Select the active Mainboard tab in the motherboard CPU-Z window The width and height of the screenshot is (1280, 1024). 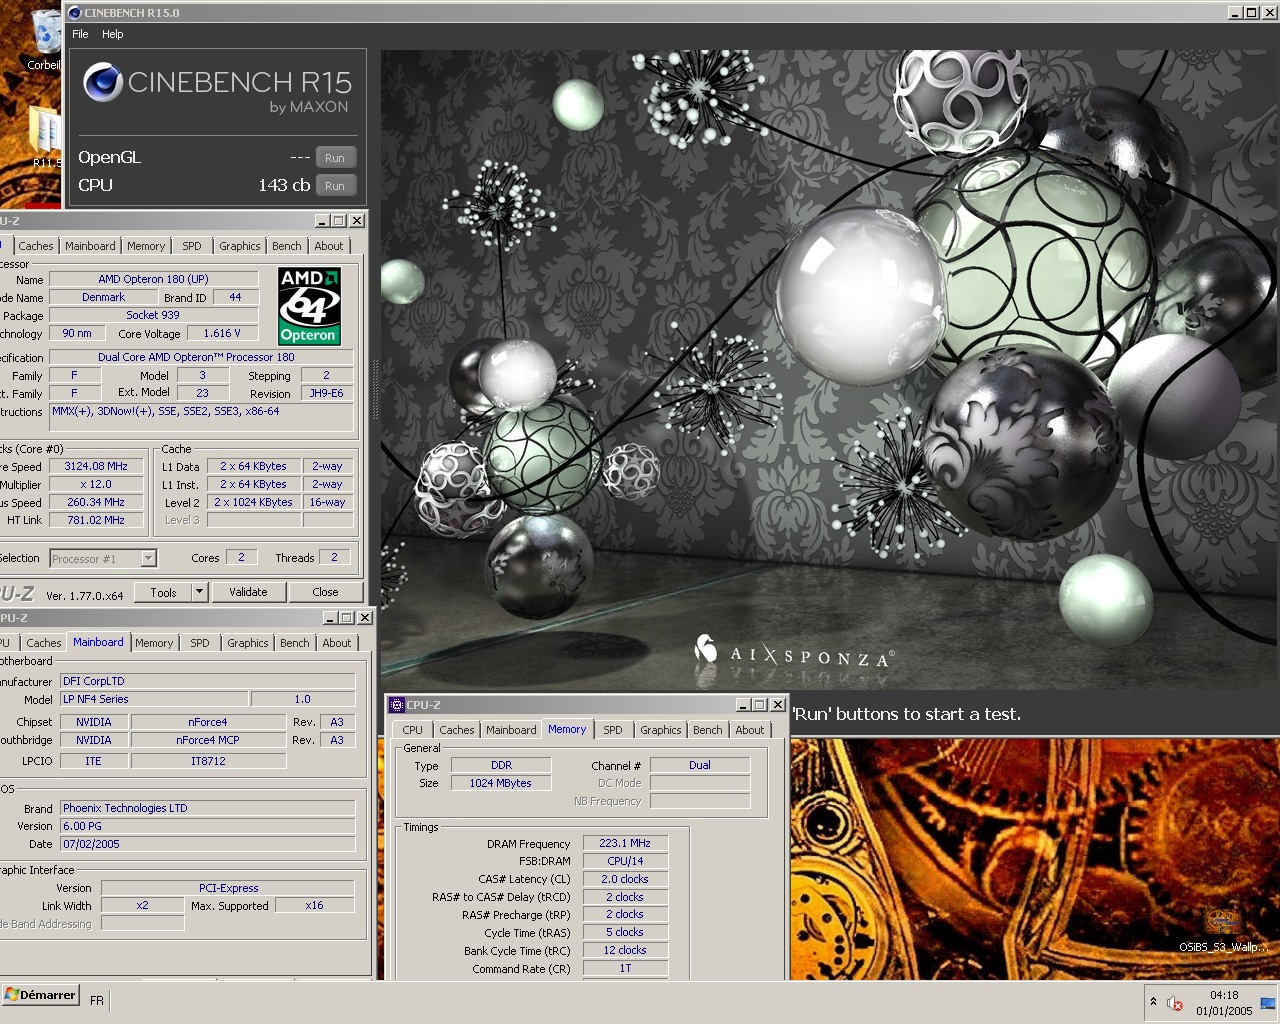click(98, 642)
